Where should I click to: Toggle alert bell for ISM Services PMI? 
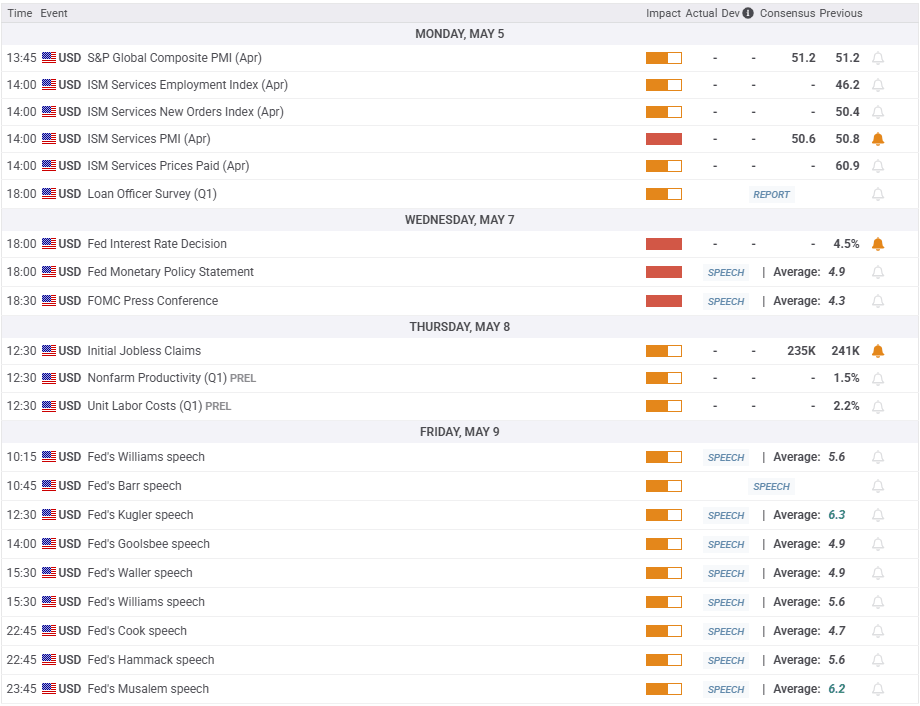(878, 139)
